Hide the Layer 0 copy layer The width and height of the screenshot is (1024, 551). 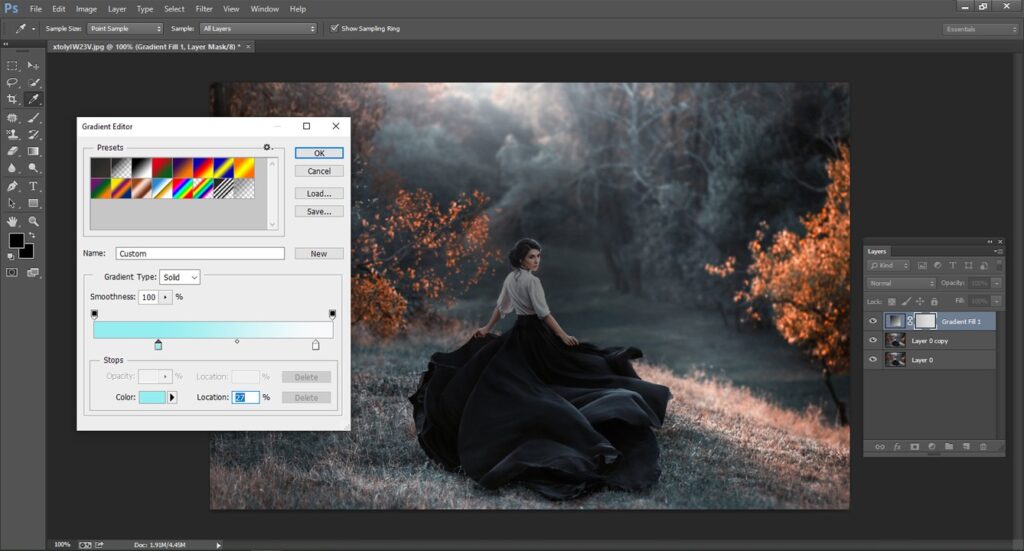click(873, 340)
